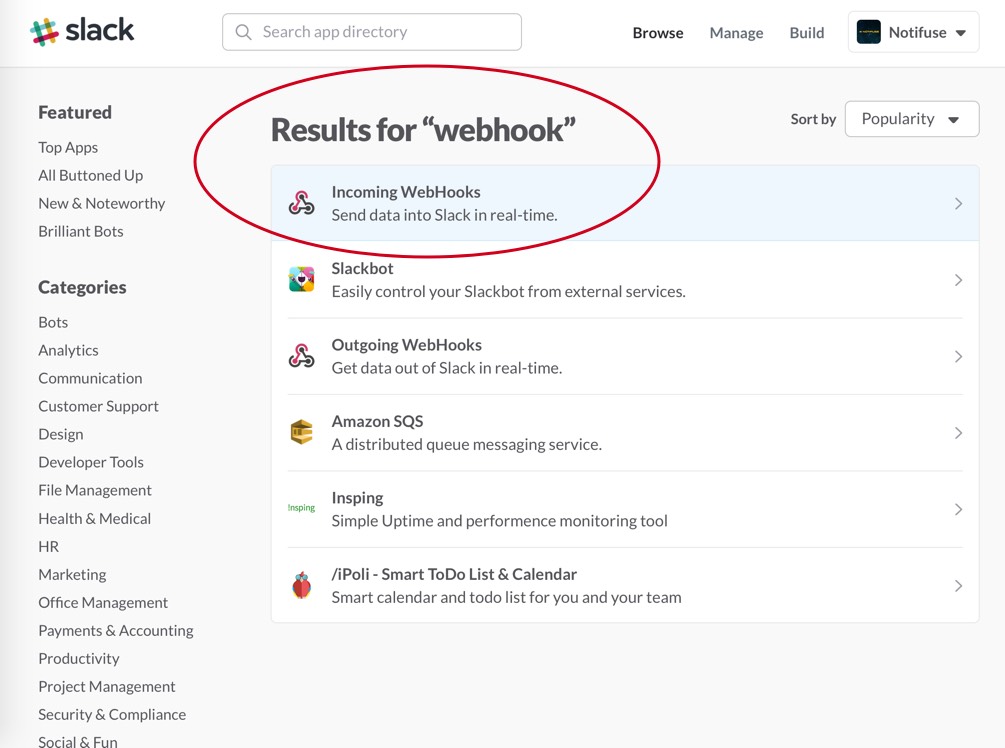Go to New & Noteworthy

(x=101, y=203)
